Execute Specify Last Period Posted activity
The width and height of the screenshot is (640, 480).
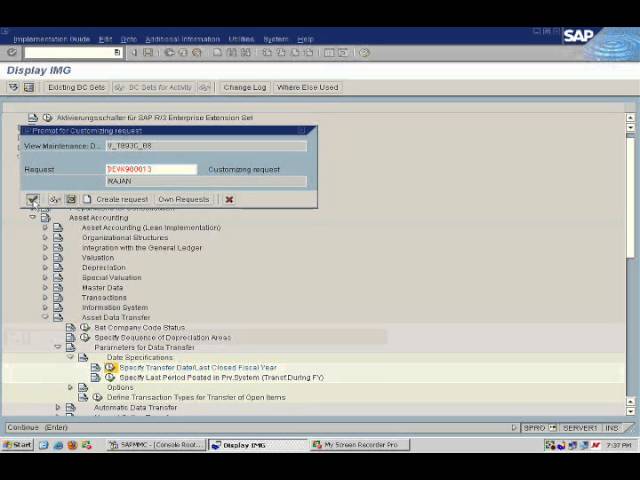pyautogui.click(x=110, y=377)
